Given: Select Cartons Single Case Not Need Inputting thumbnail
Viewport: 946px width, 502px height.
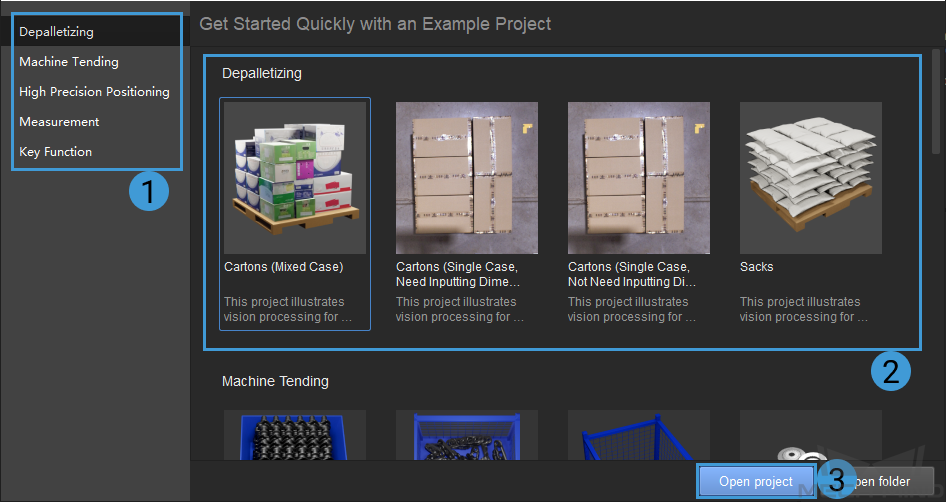Looking at the screenshot, I should click(639, 178).
